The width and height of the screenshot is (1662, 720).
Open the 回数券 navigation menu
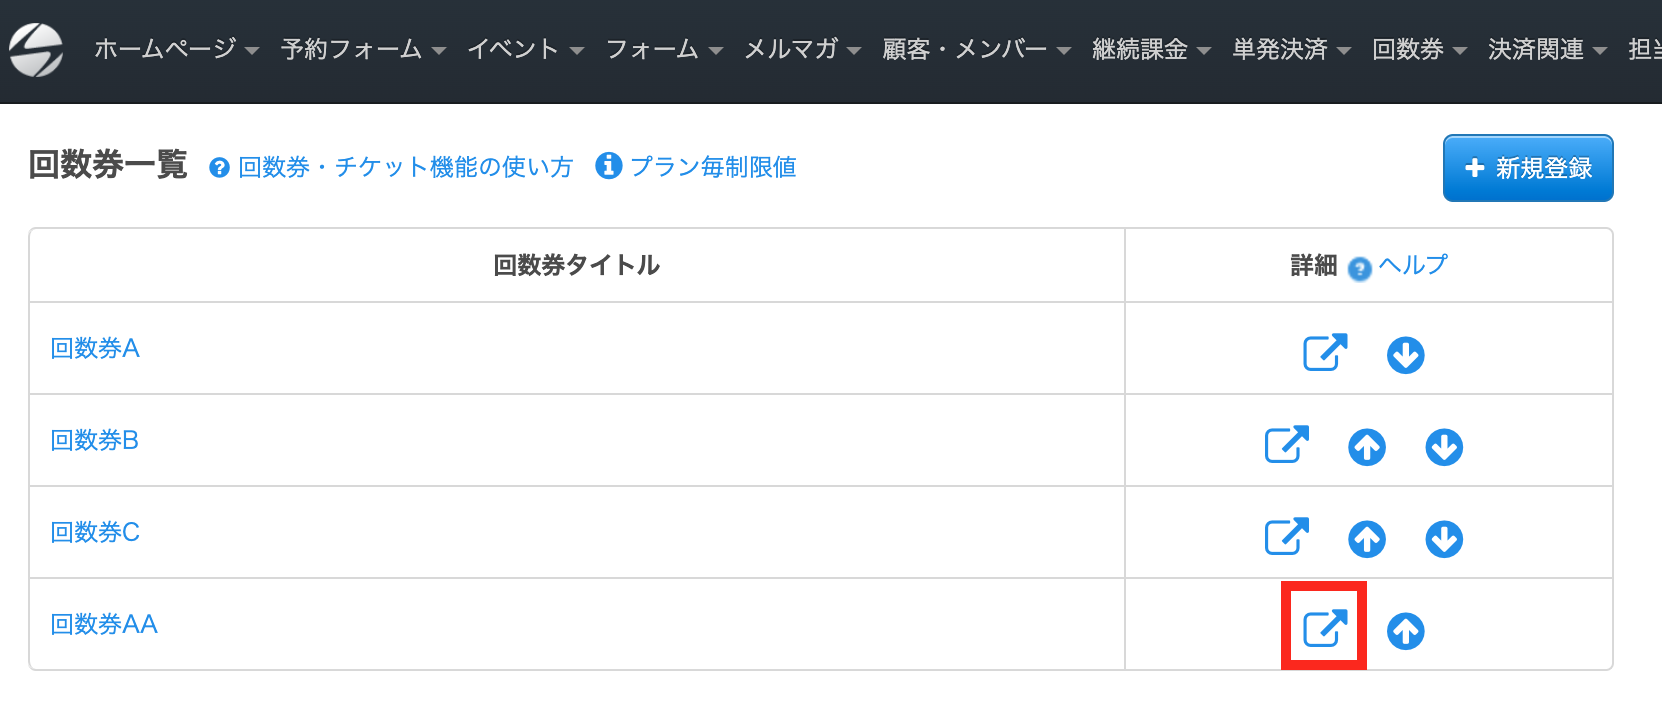click(x=1420, y=49)
